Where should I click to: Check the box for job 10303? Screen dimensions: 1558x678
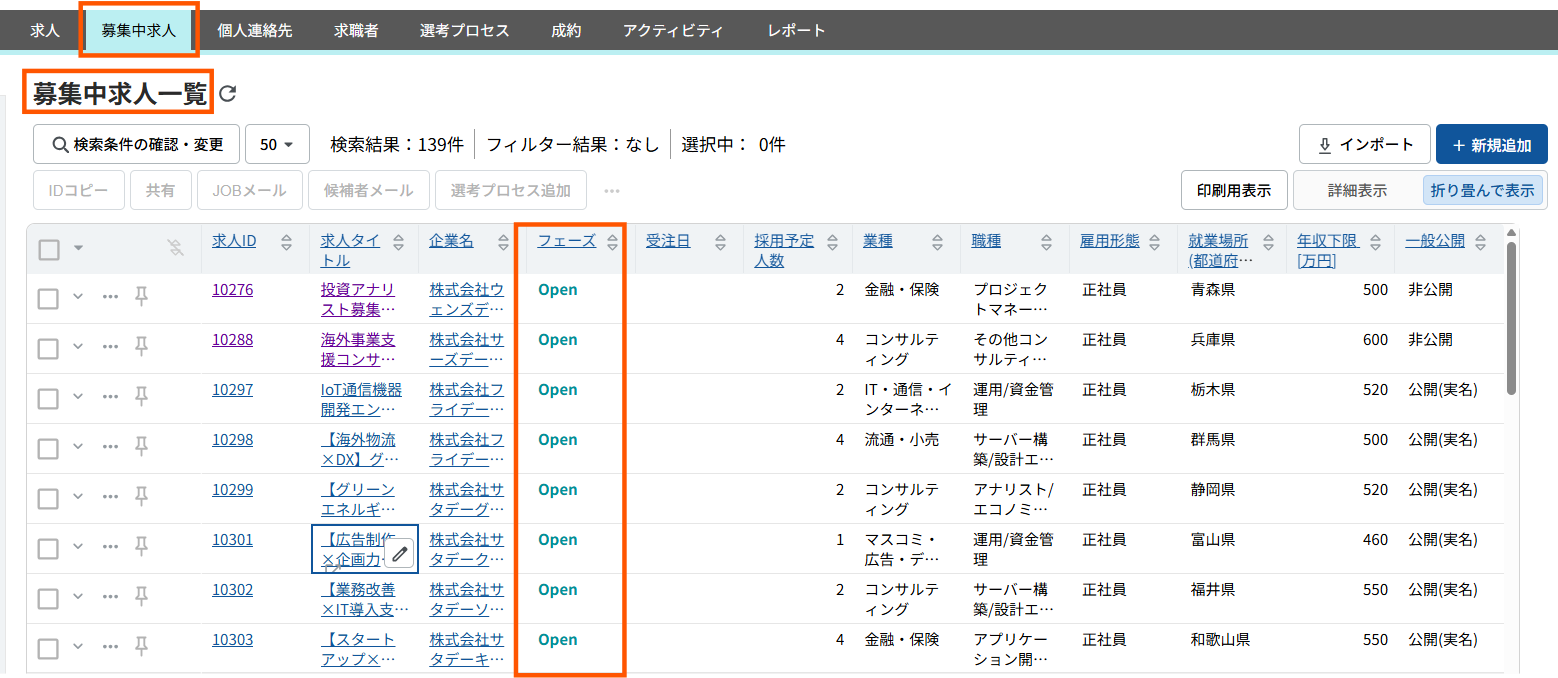(x=48, y=648)
